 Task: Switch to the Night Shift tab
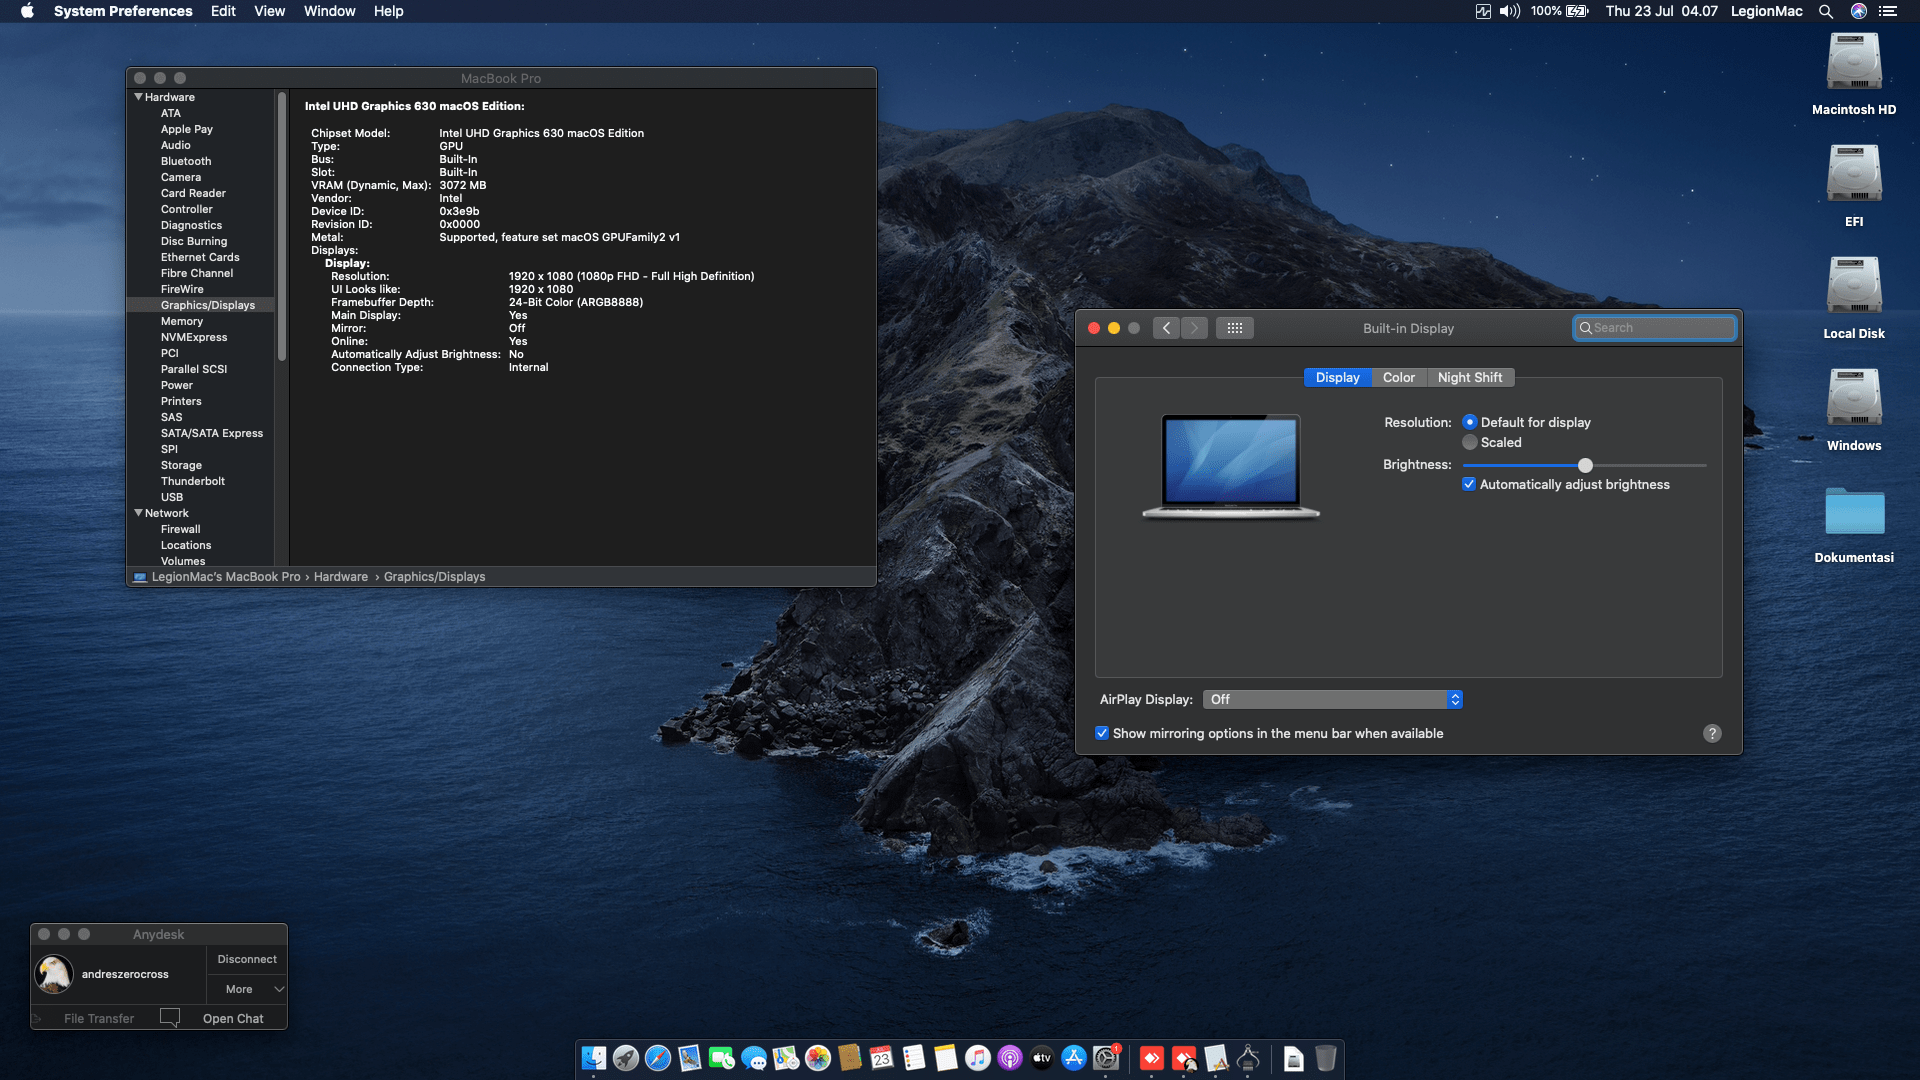point(1470,377)
